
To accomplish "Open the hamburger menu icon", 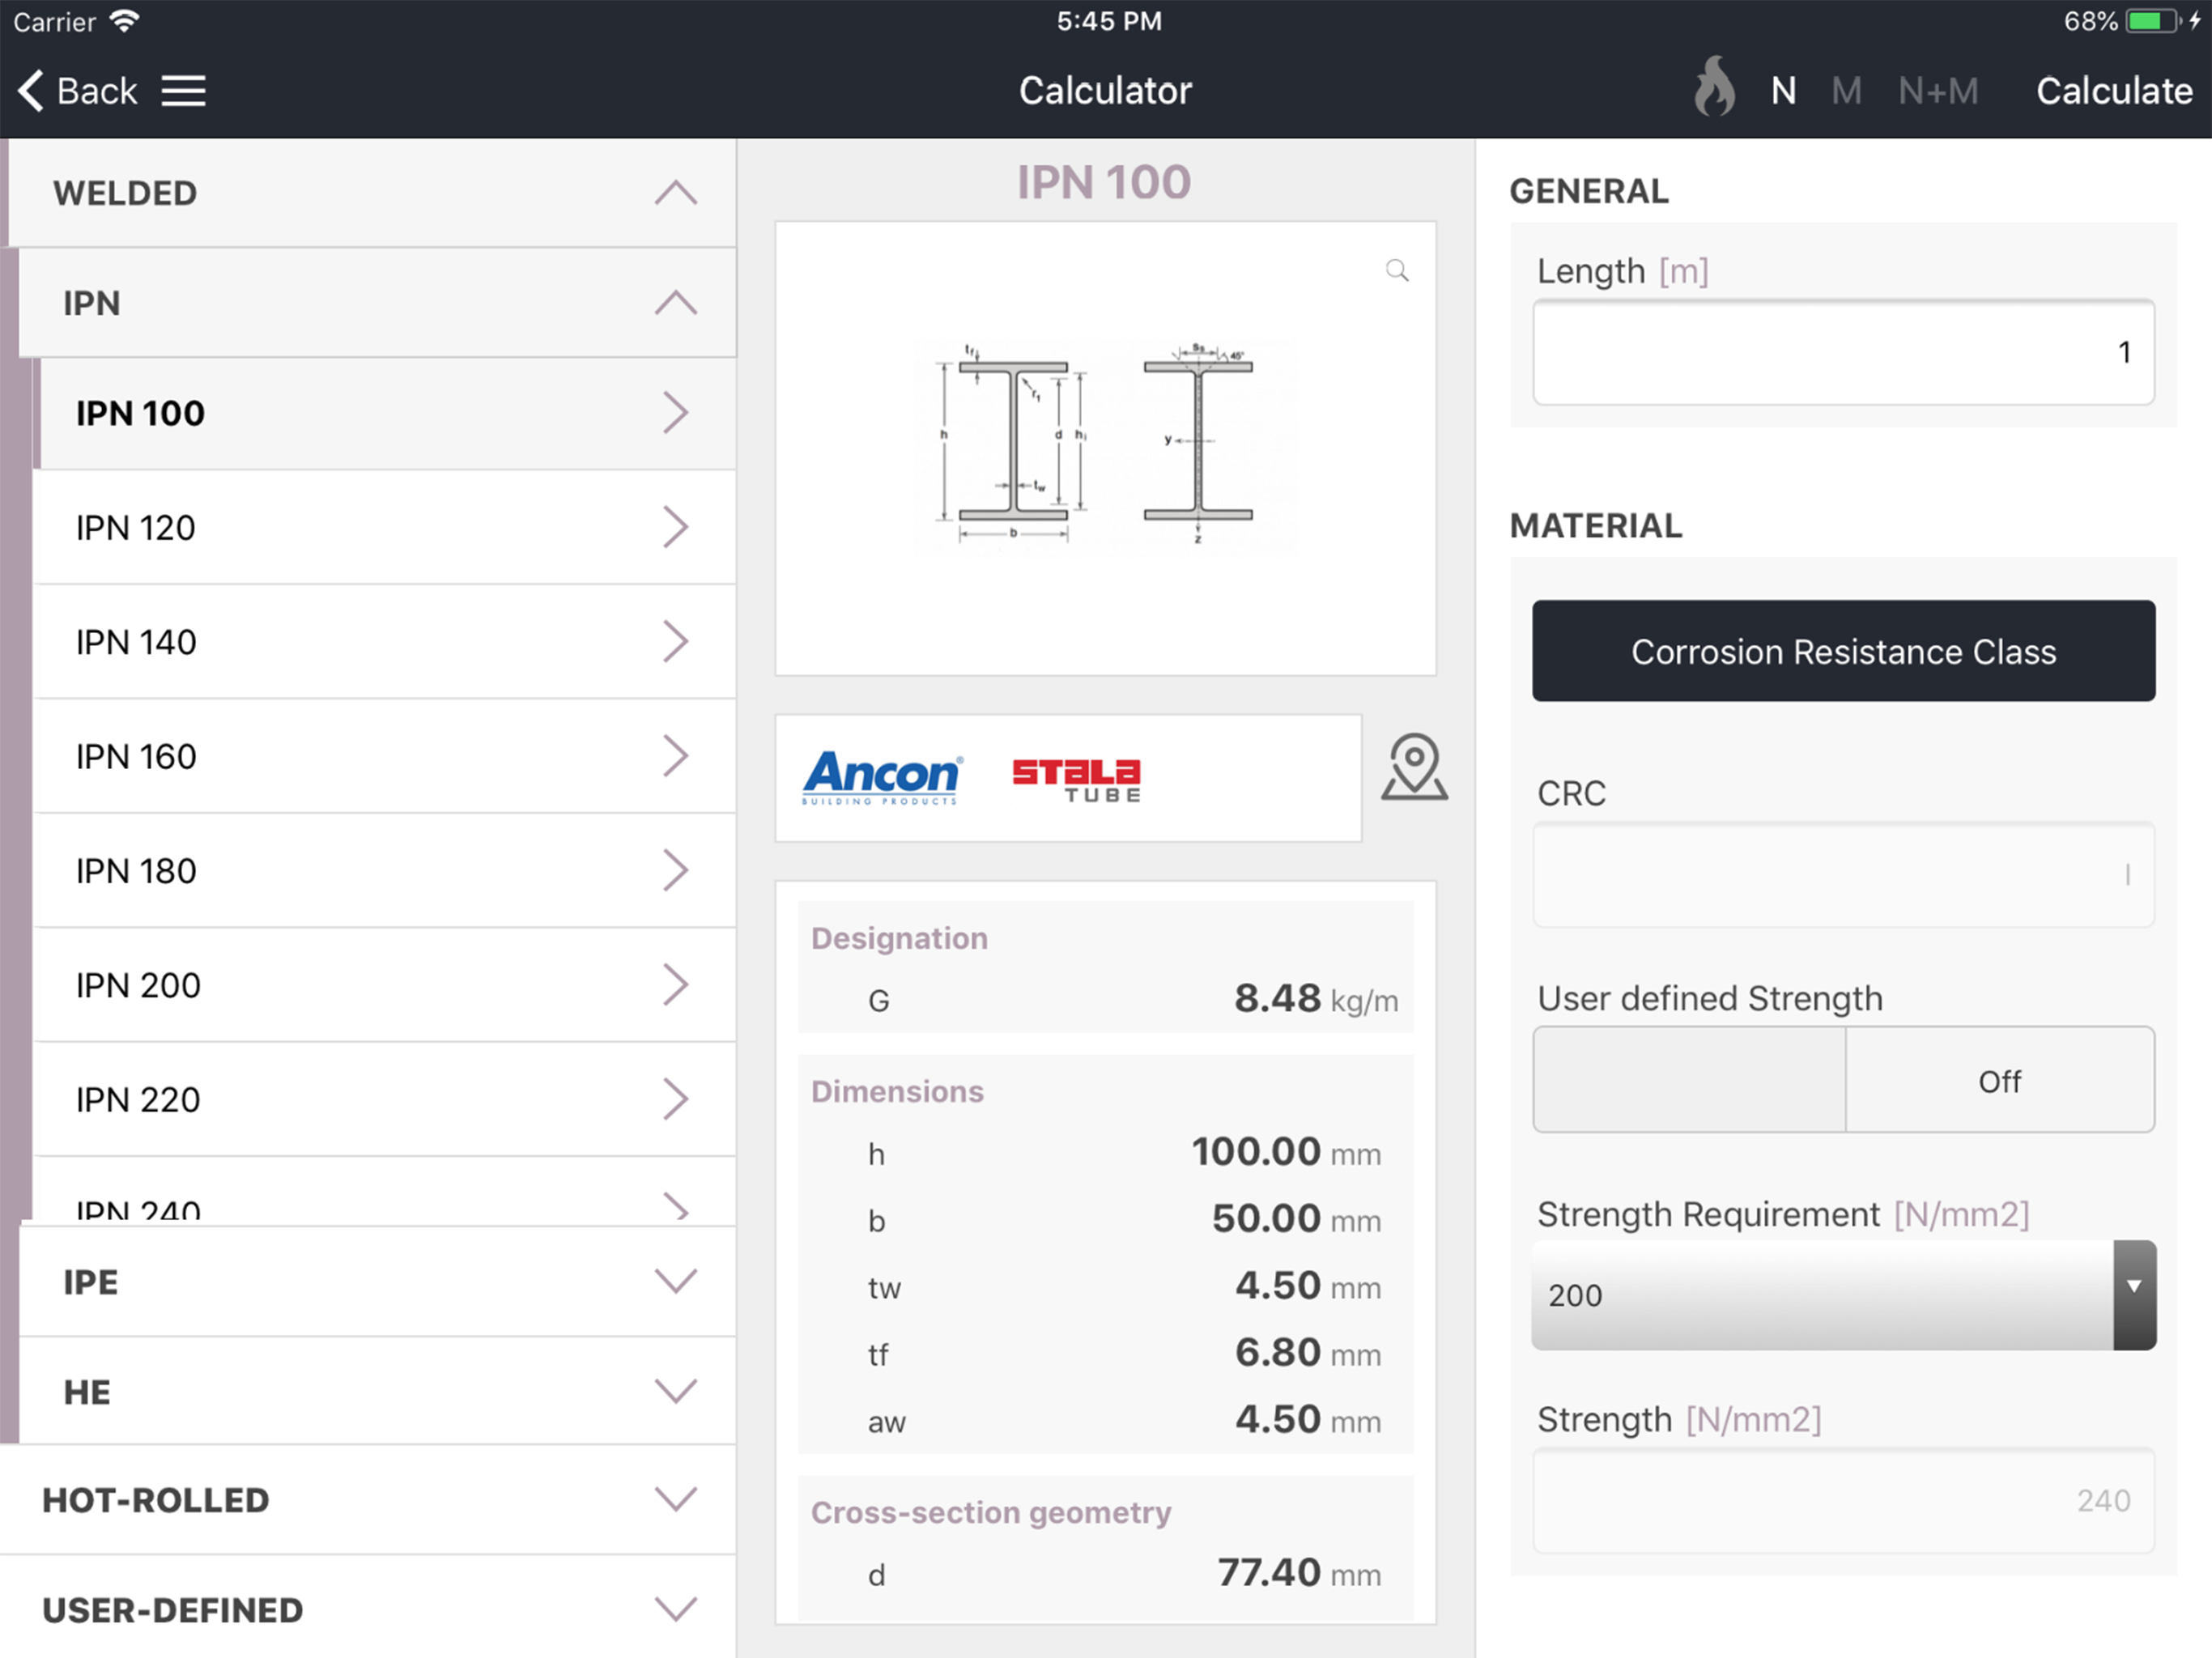I will pos(184,91).
